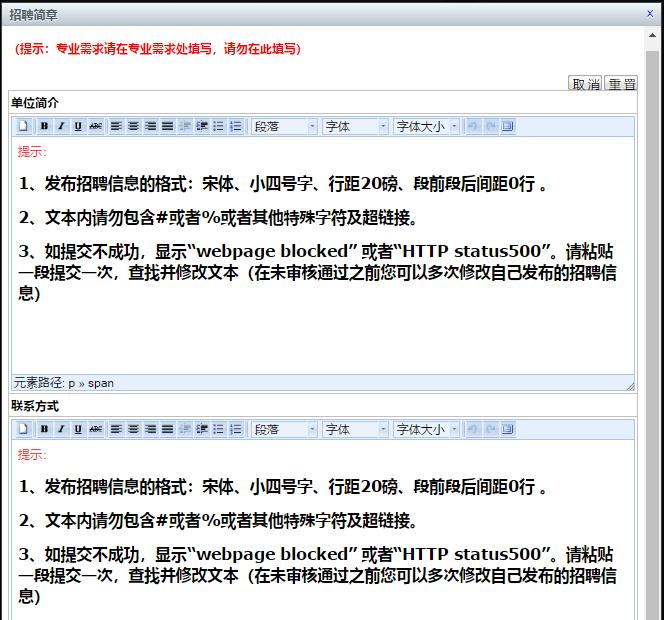This screenshot has width=664, height=620.
Task: Center-align text in the 单位简介 editor
Action: coord(134,126)
